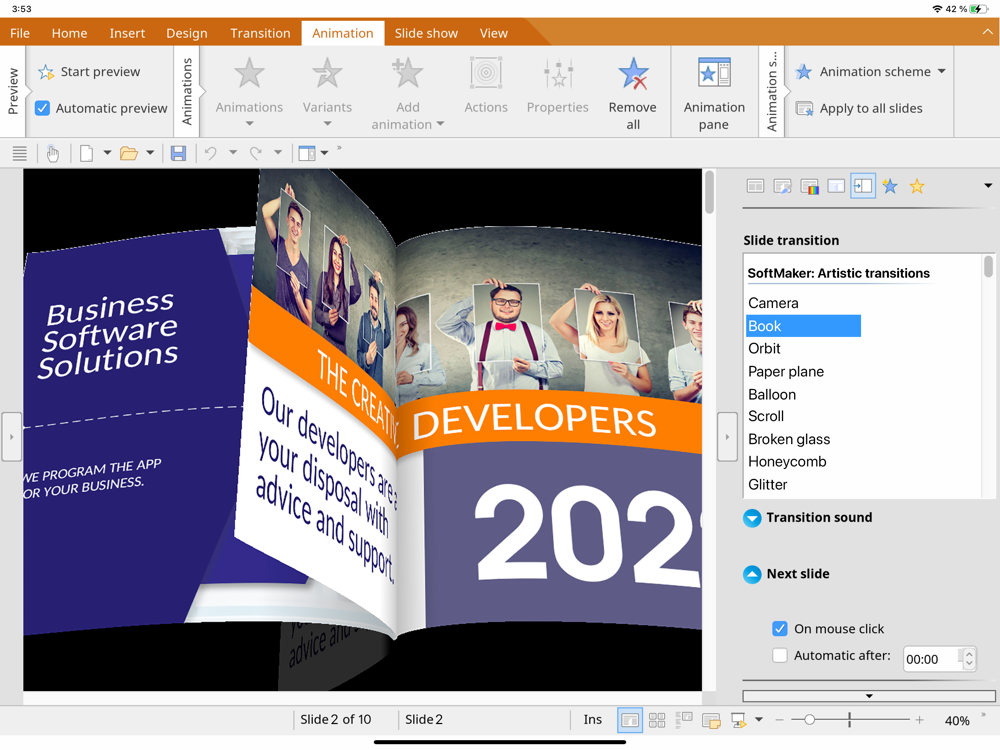Collapse the Next slide section
Screen dimensions: 1000x750
coord(752,574)
